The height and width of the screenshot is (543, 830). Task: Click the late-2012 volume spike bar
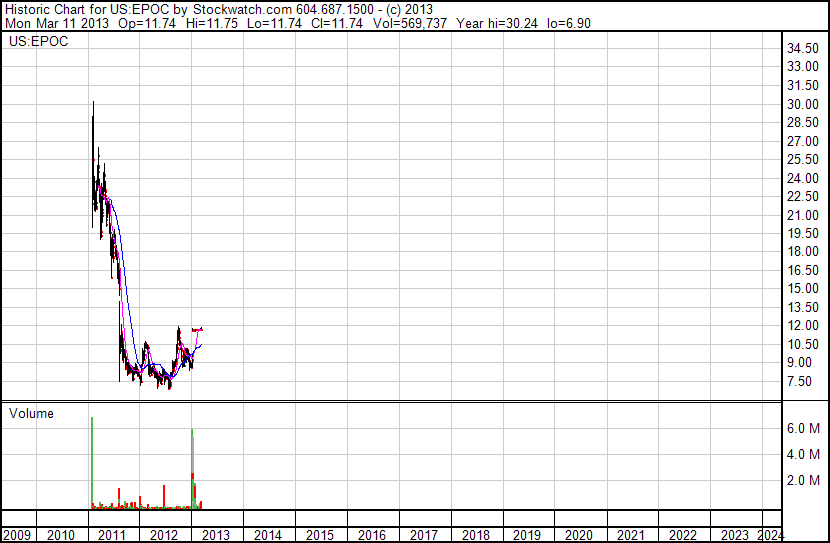point(192,469)
